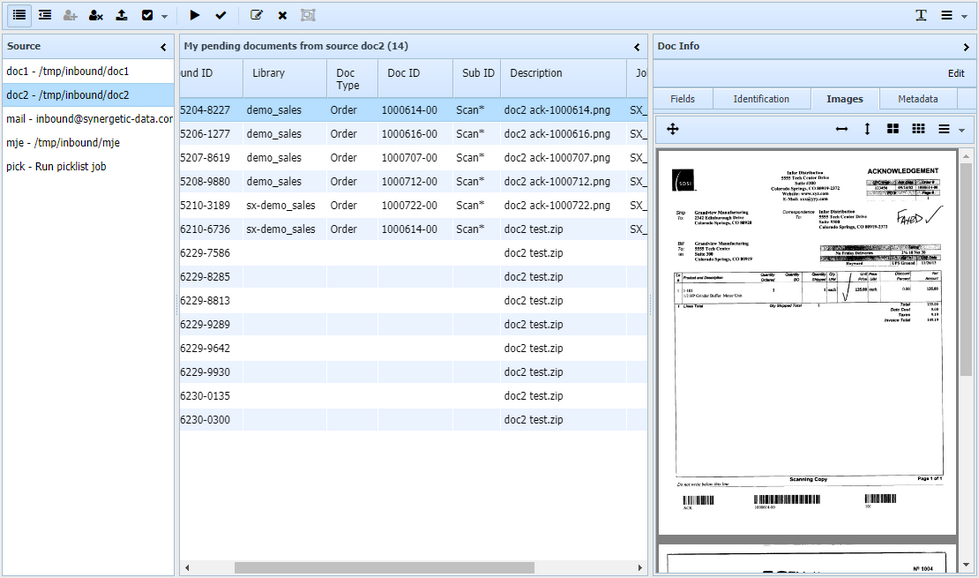Screen dimensions: 979x578
Task: Sort by the Description column header
Action: 536,73
